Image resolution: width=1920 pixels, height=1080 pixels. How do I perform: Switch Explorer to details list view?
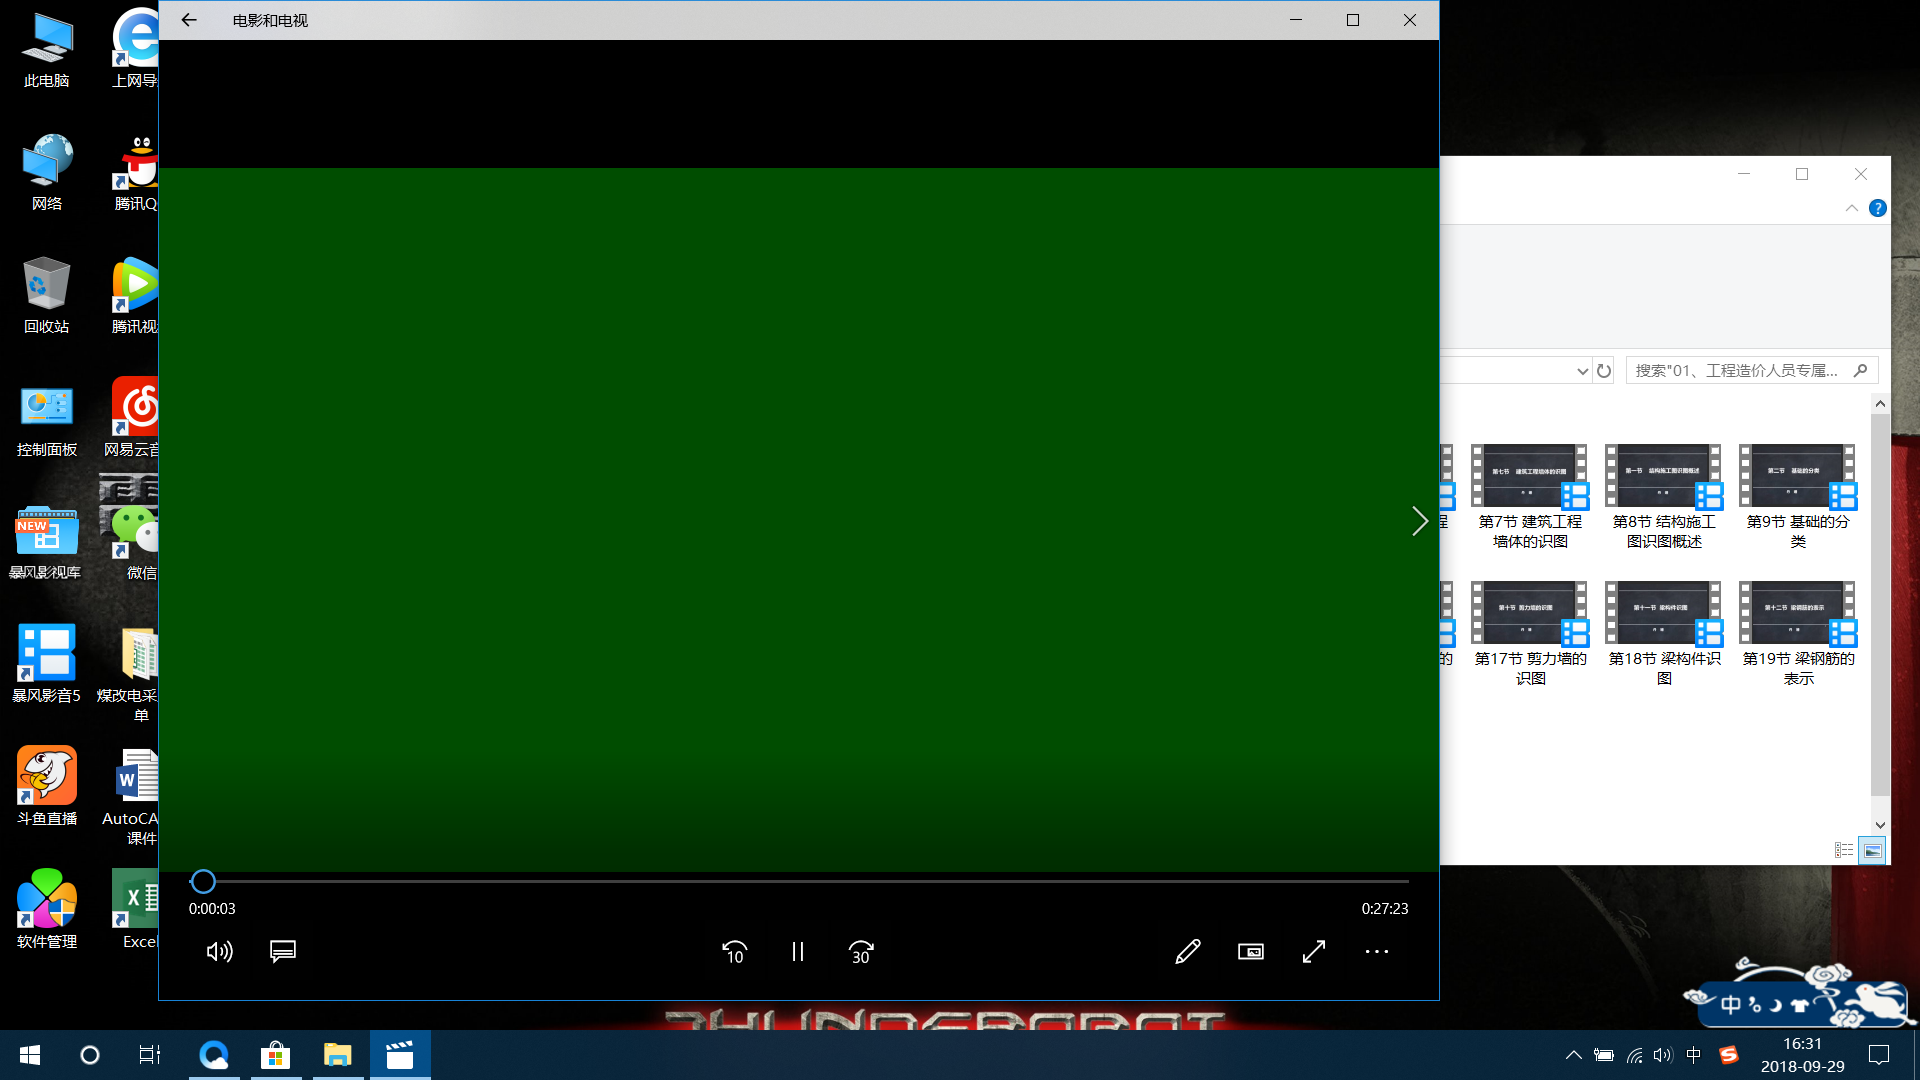[x=1844, y=850]
